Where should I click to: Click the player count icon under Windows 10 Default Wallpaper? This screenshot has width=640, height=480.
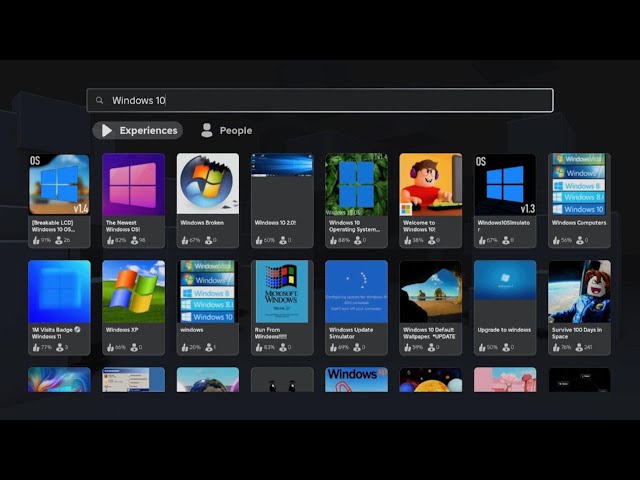[431, 347]
